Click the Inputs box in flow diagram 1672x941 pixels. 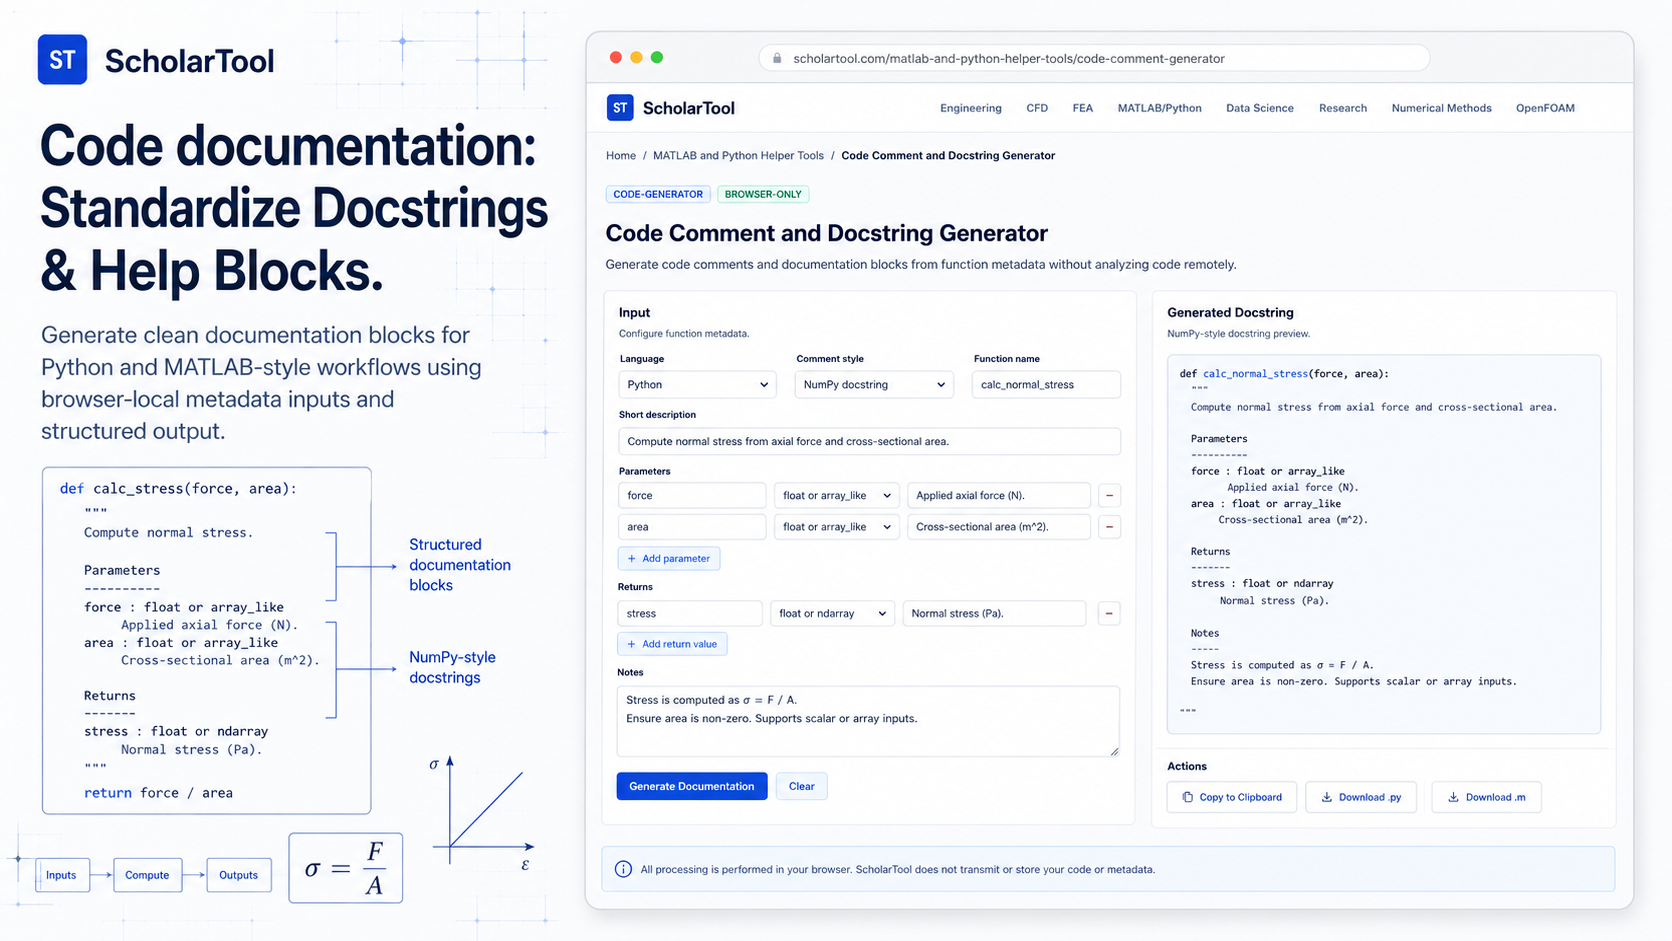[x=61, y=875]
